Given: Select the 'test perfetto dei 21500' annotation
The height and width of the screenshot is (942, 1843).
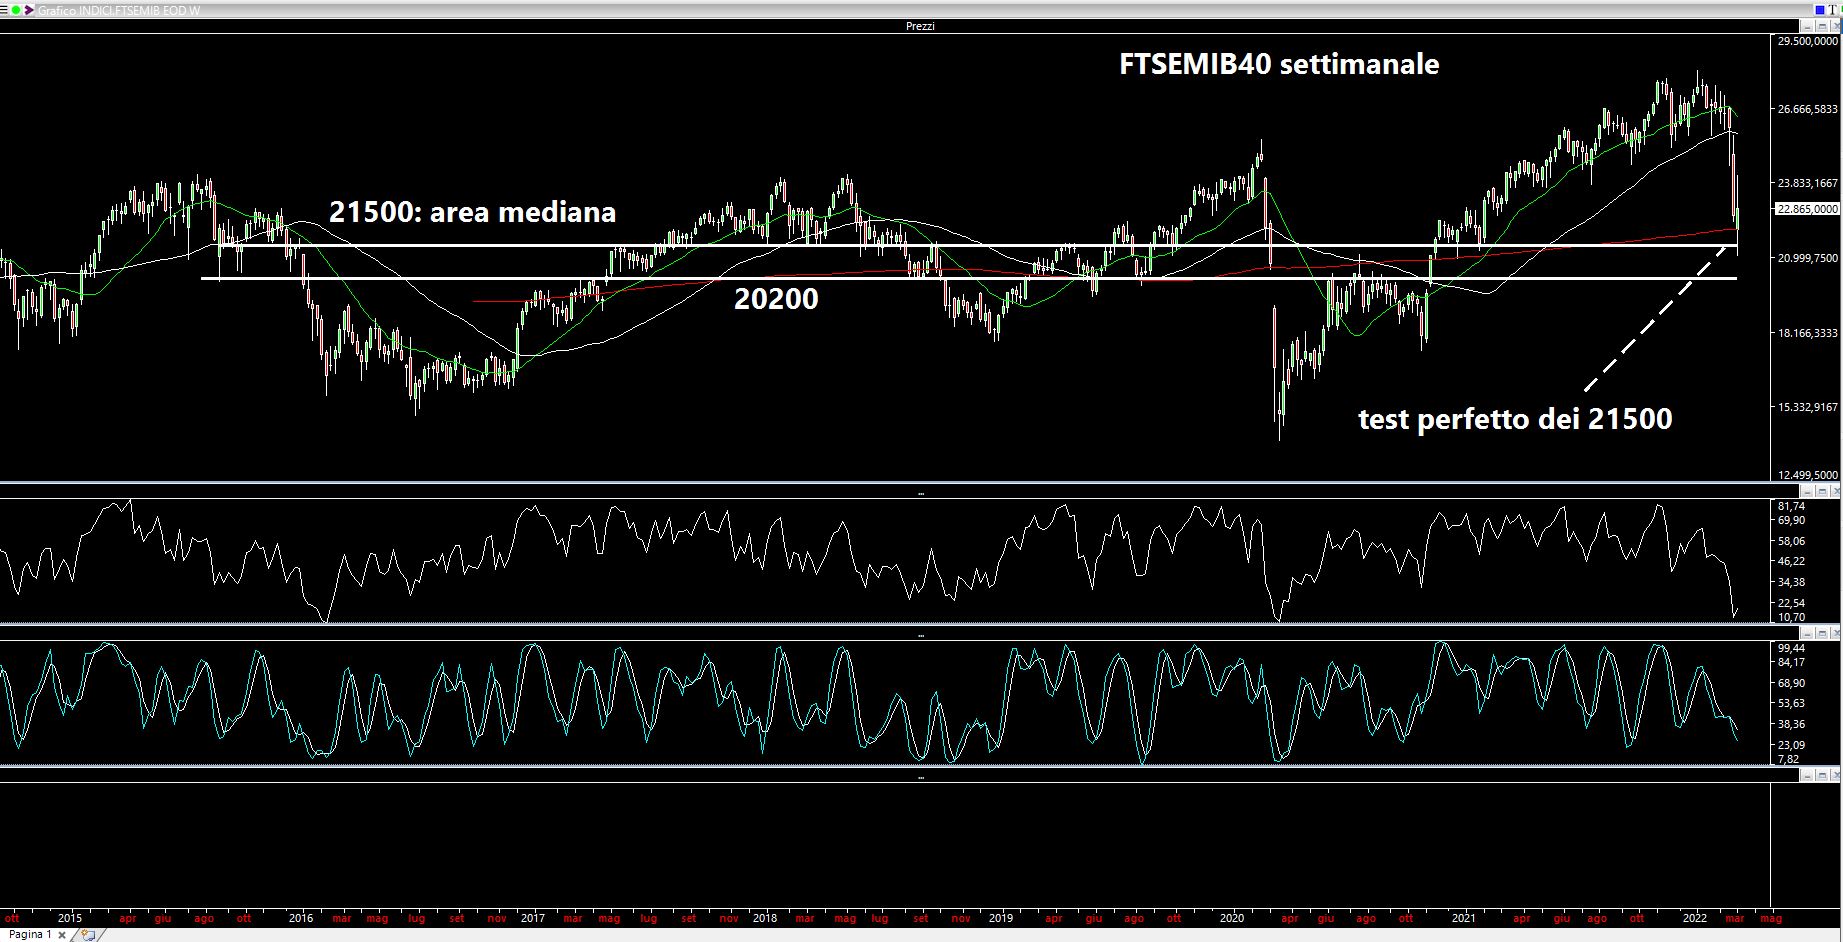Looking at the screenshot, I should [1515, 419].
